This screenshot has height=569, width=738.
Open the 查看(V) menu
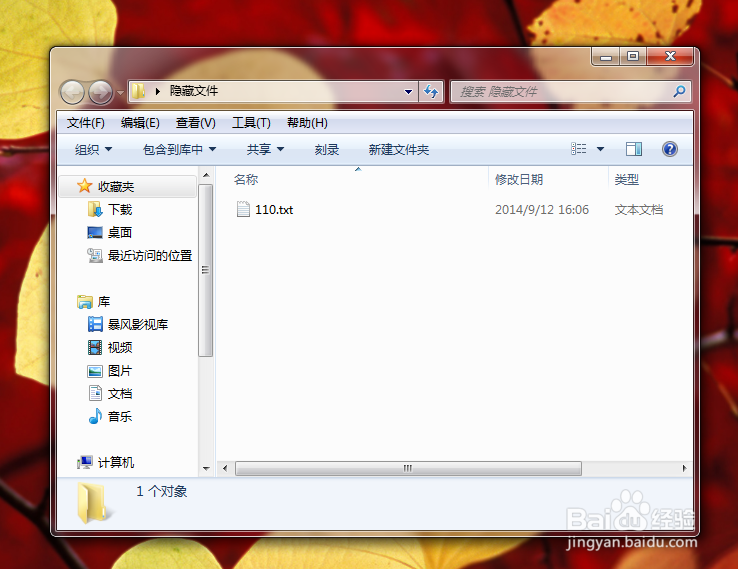195,123
